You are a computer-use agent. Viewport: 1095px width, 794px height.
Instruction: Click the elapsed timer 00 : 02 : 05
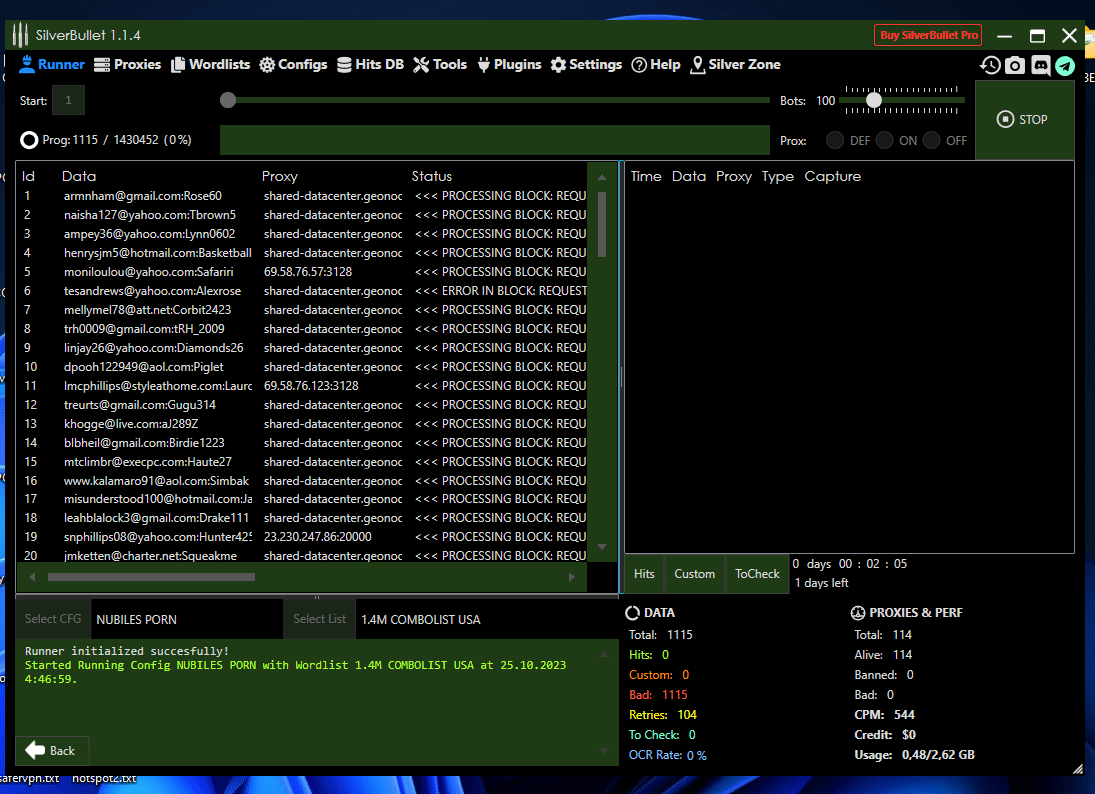872,564
